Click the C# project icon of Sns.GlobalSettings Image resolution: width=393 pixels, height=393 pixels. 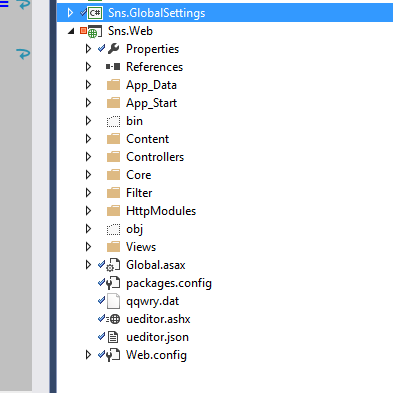(95, 13)
